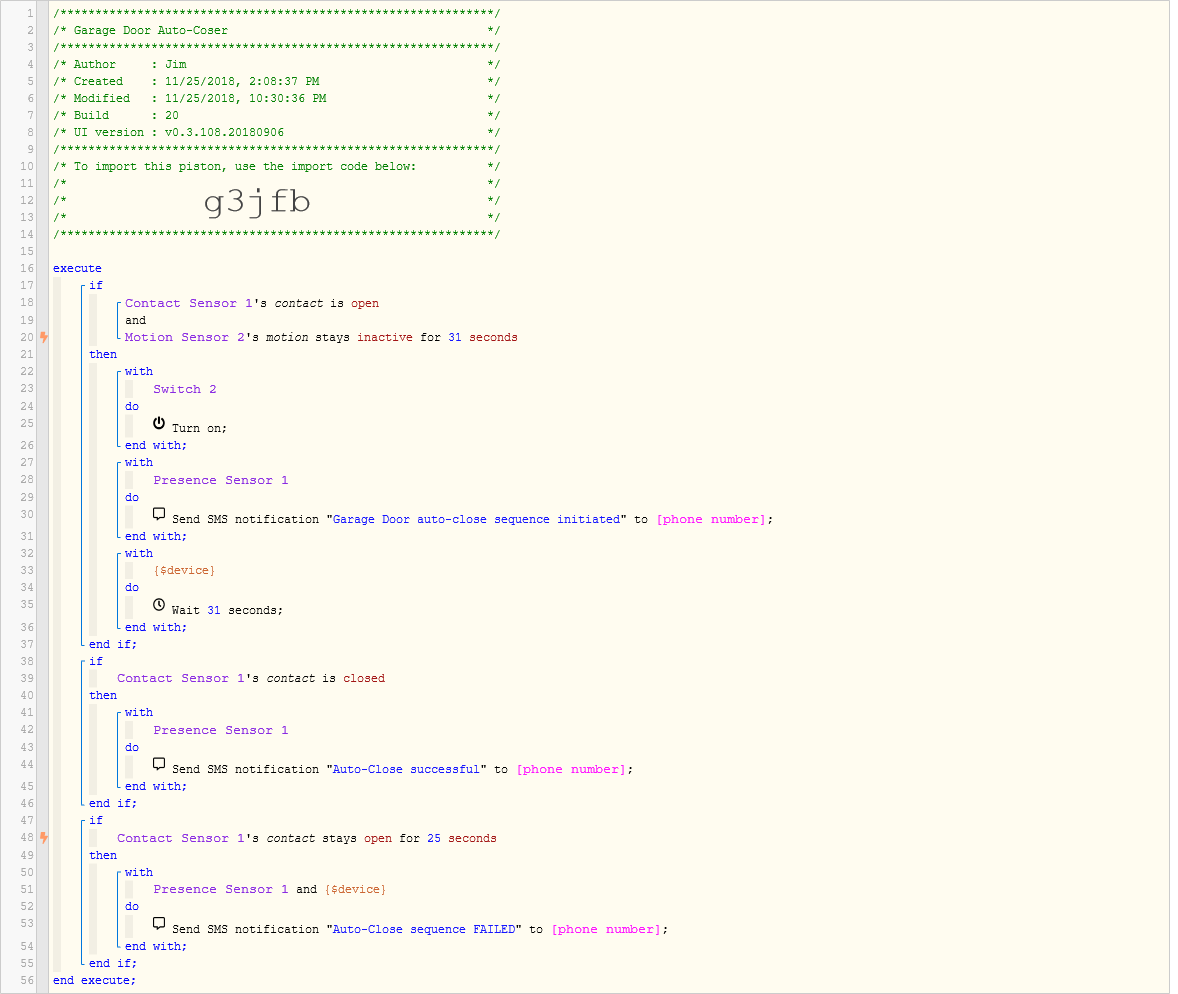
Task: Click the Author Jim comment line
Action: click(x=276, y=65)
